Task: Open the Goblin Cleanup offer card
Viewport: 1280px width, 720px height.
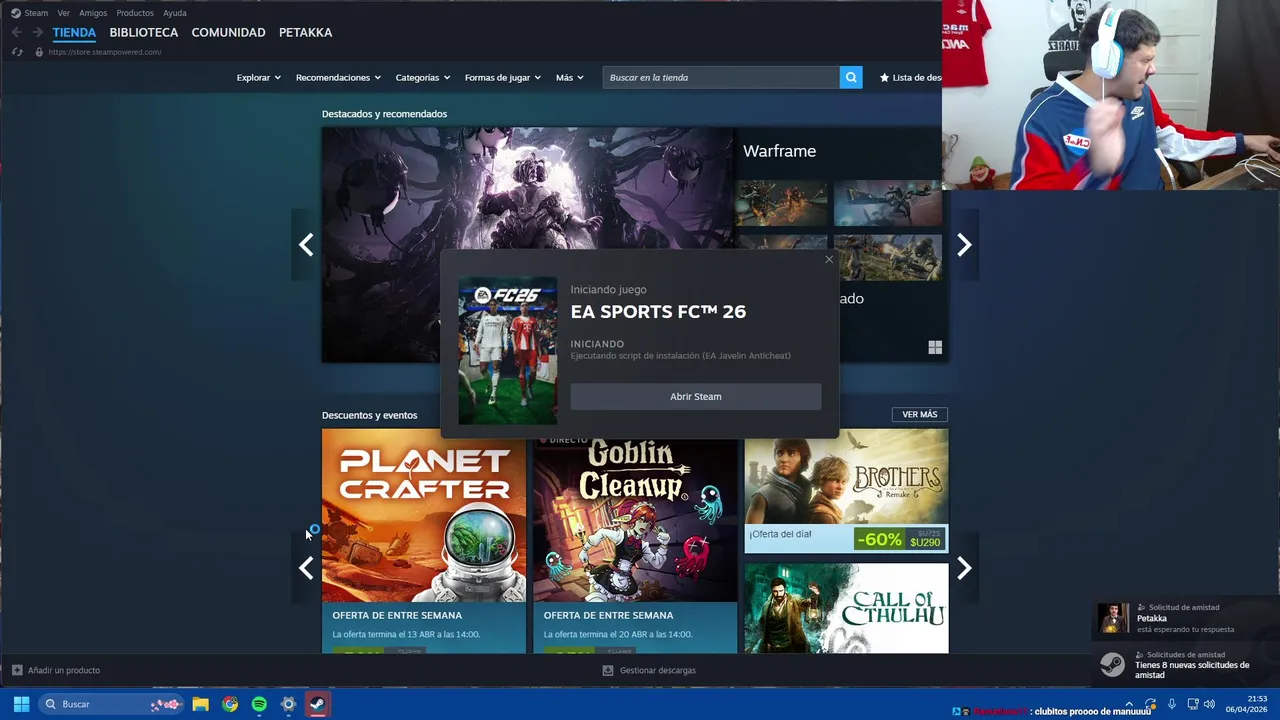Action: pos(635,541)
